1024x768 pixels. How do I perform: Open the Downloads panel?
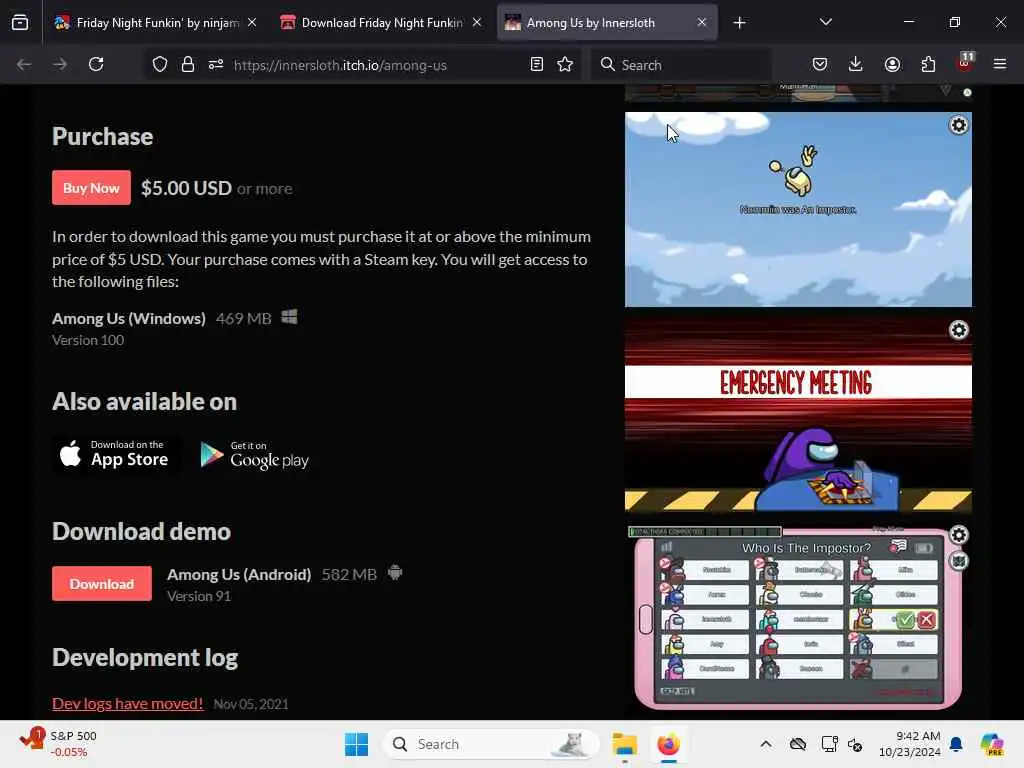[856, 64]
